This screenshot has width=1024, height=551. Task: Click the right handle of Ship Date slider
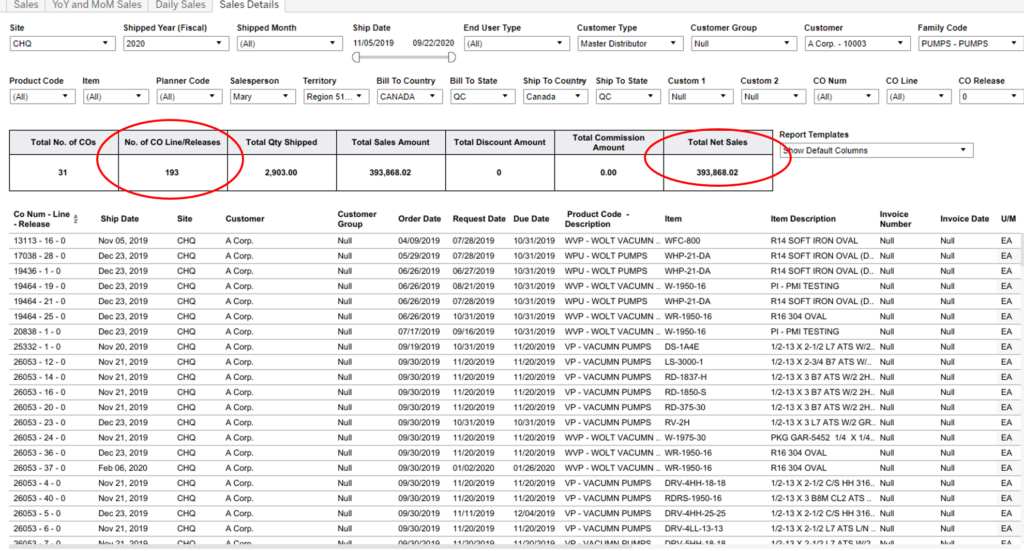451,57
